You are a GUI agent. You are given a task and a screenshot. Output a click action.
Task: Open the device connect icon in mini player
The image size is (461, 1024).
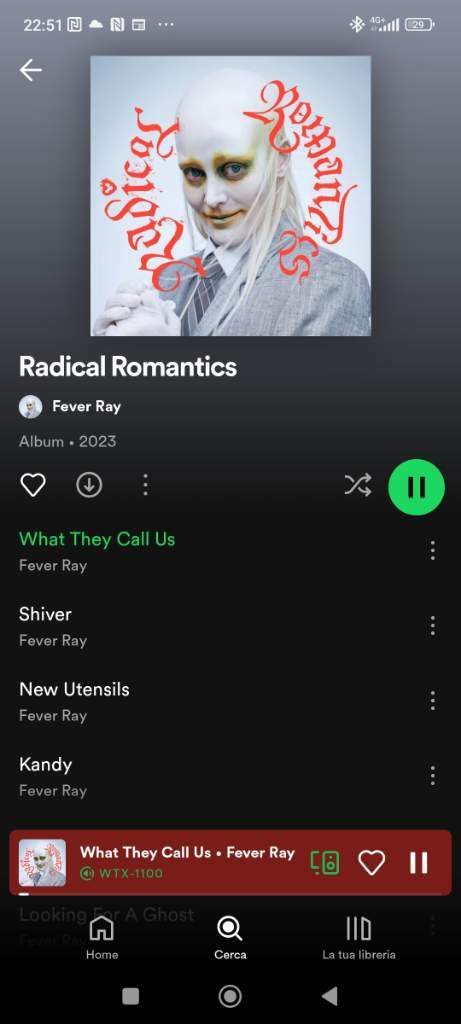[325, 863]
